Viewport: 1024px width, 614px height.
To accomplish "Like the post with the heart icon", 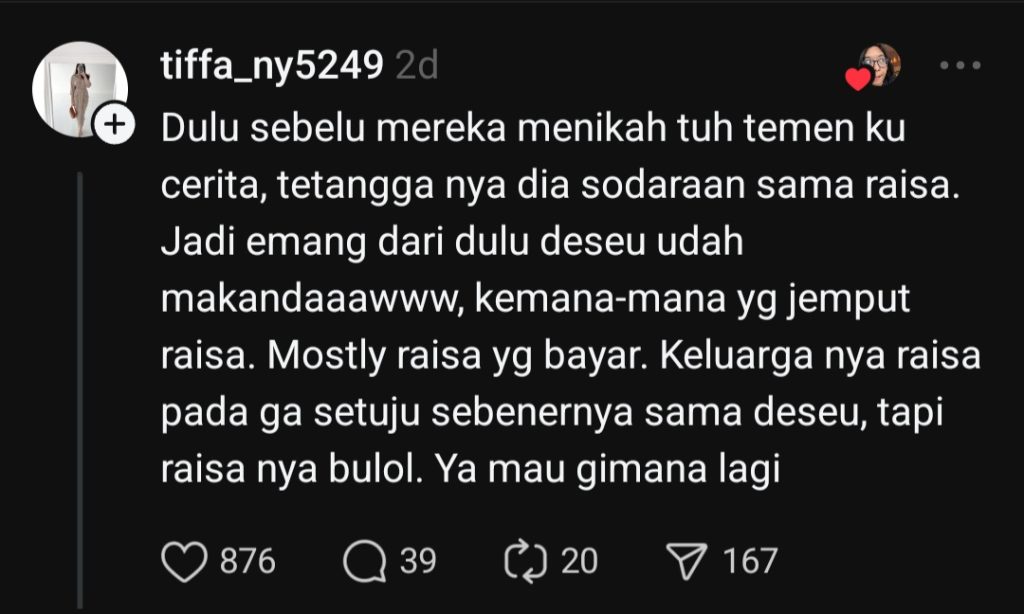I will pos(184,562).
